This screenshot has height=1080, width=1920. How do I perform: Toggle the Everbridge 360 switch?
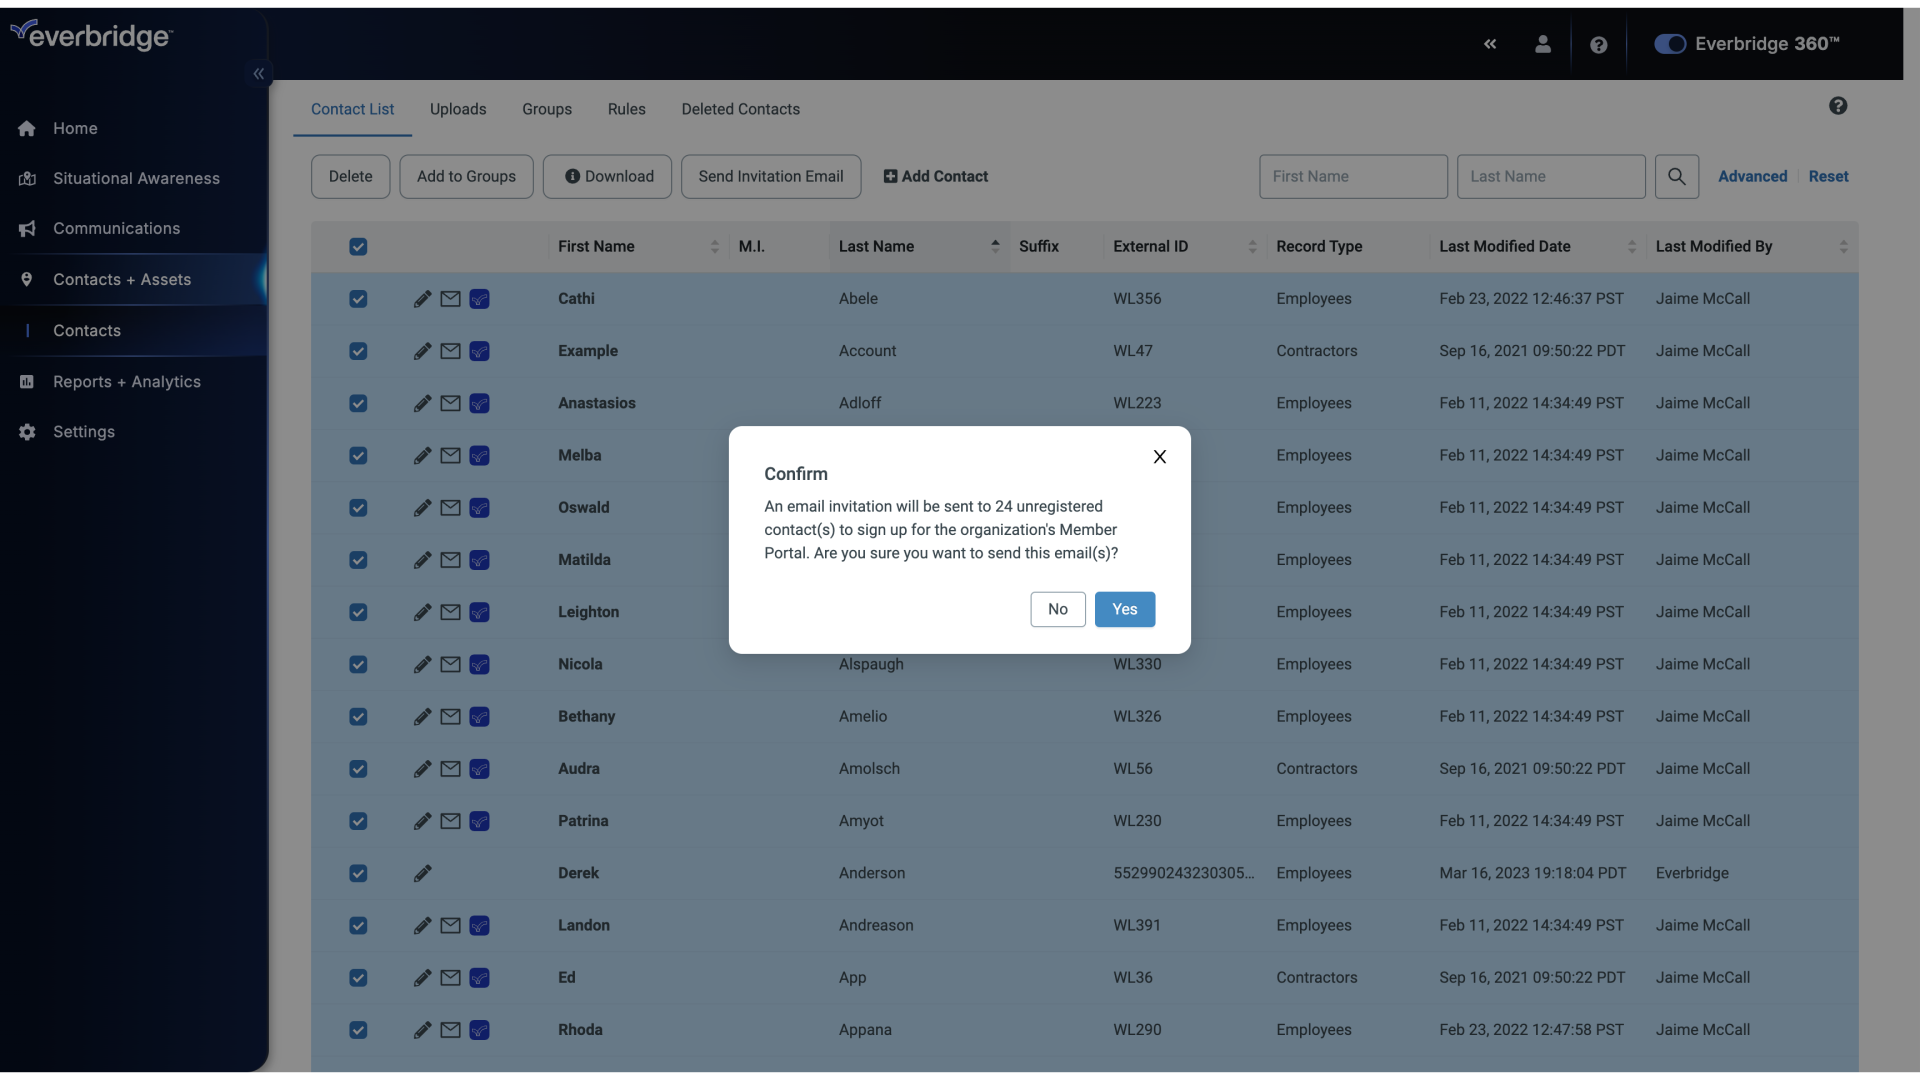[x=1670, y=44]
